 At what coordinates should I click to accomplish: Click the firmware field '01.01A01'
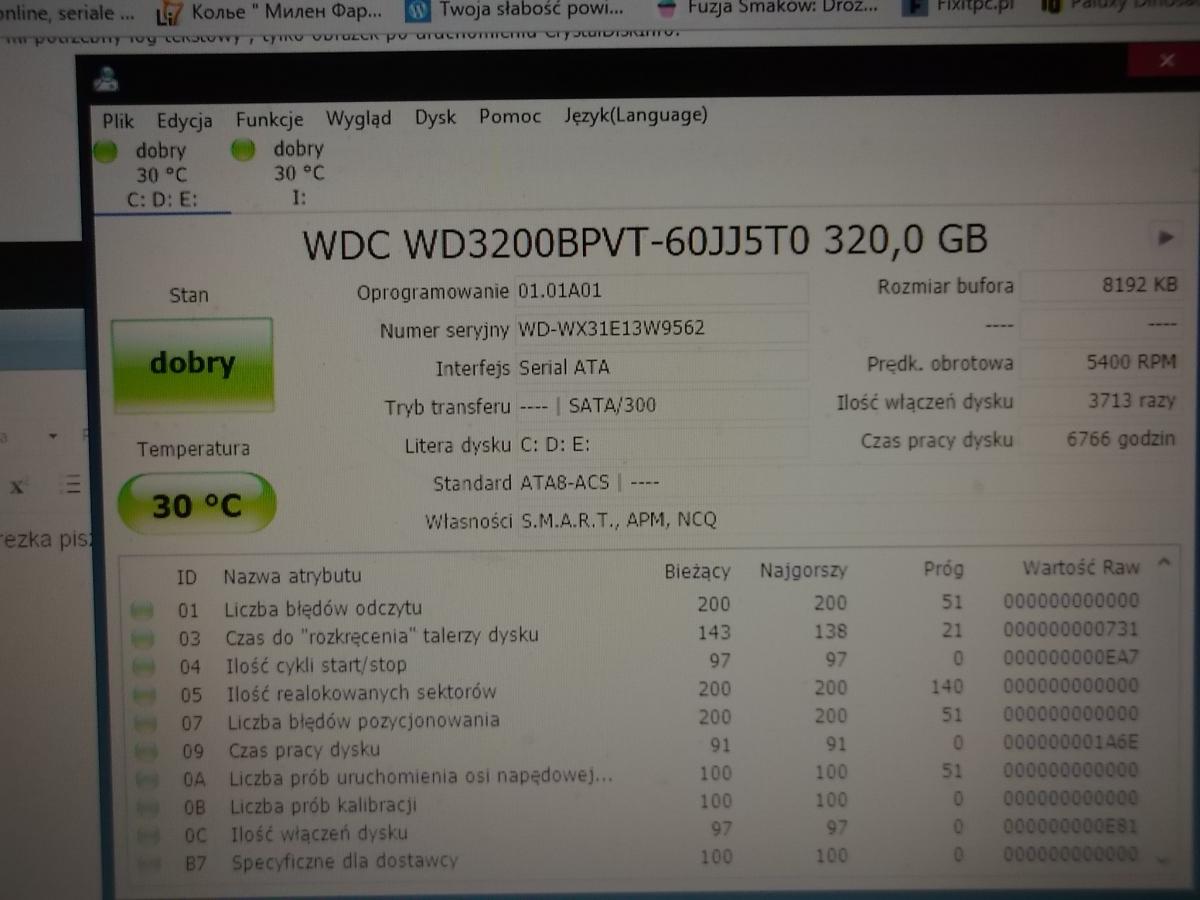pyautogui.click(x=661, y=291)
